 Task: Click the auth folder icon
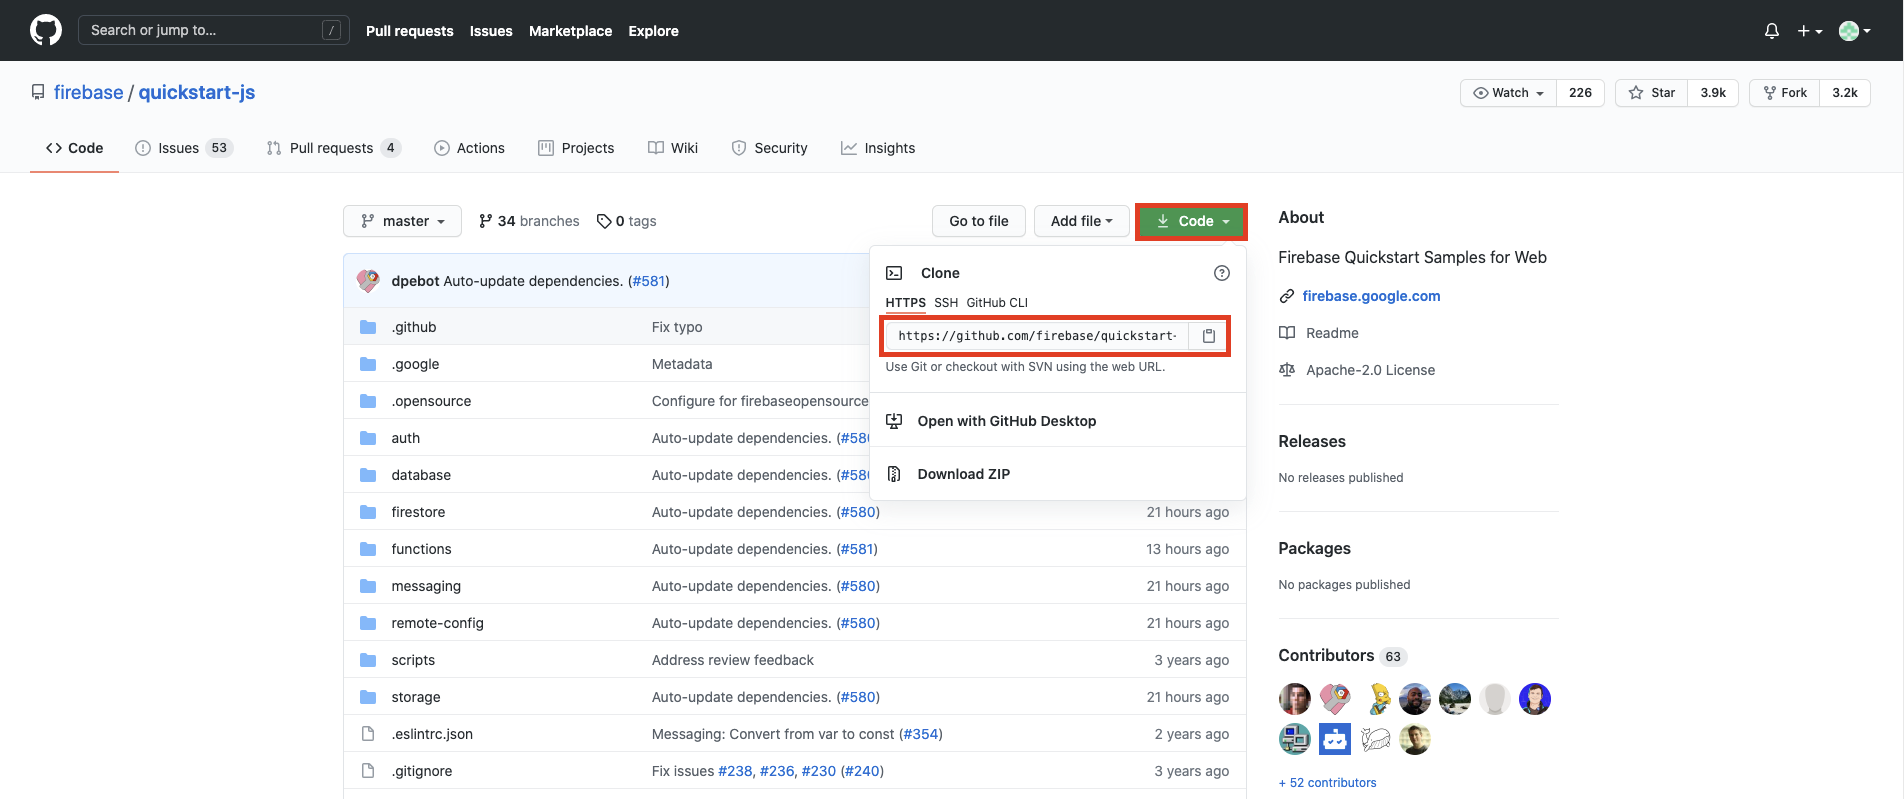pos(368,438)
